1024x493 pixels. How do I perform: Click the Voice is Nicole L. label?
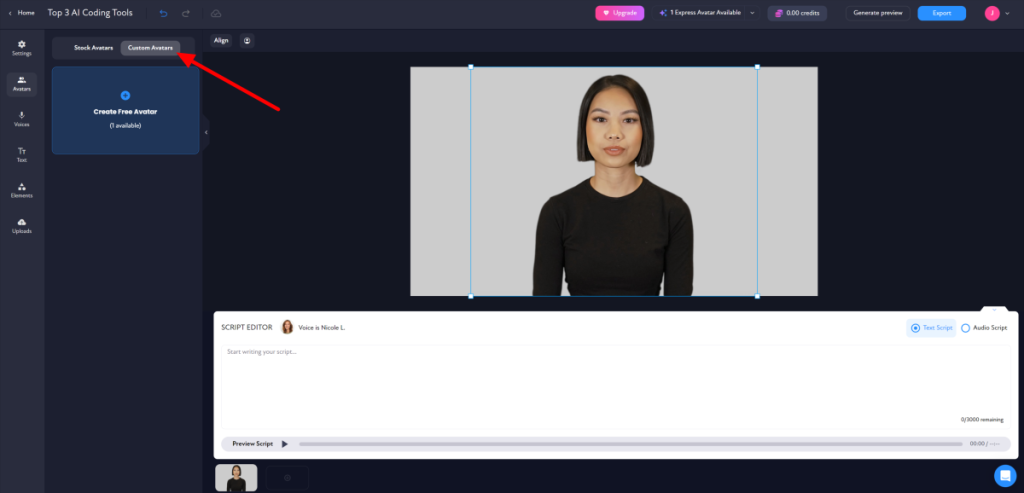[x=321, y=328]
